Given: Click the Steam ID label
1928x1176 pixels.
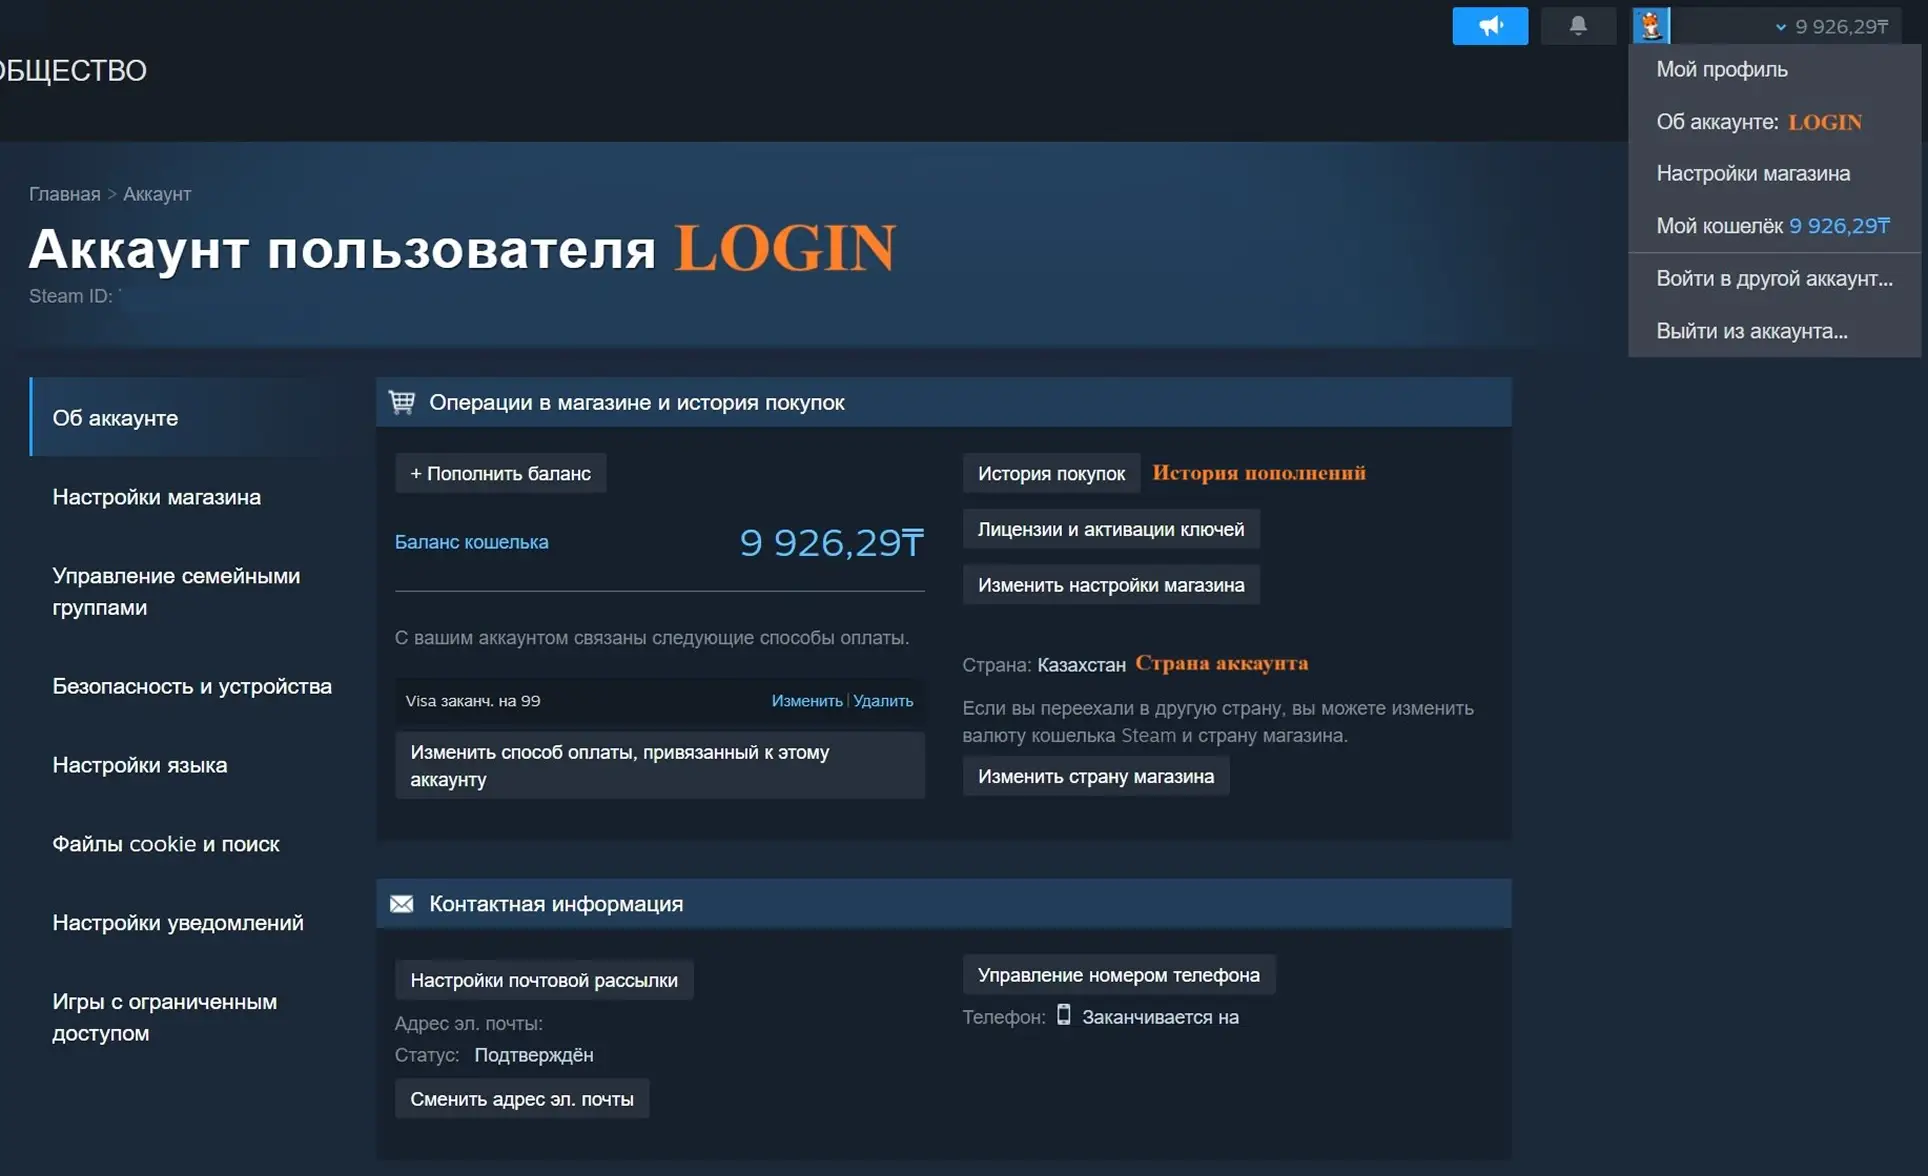Looking at the screenshot, I should 70,296.
